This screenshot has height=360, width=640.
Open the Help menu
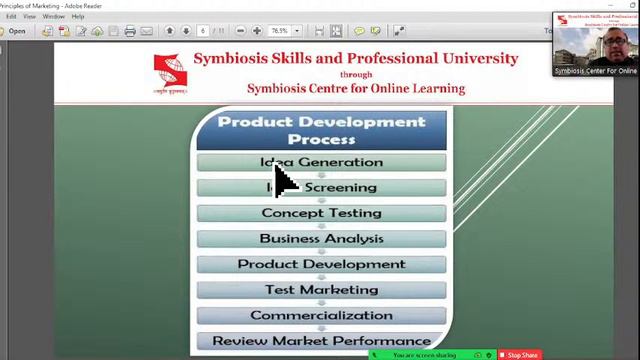pos(78,16)
